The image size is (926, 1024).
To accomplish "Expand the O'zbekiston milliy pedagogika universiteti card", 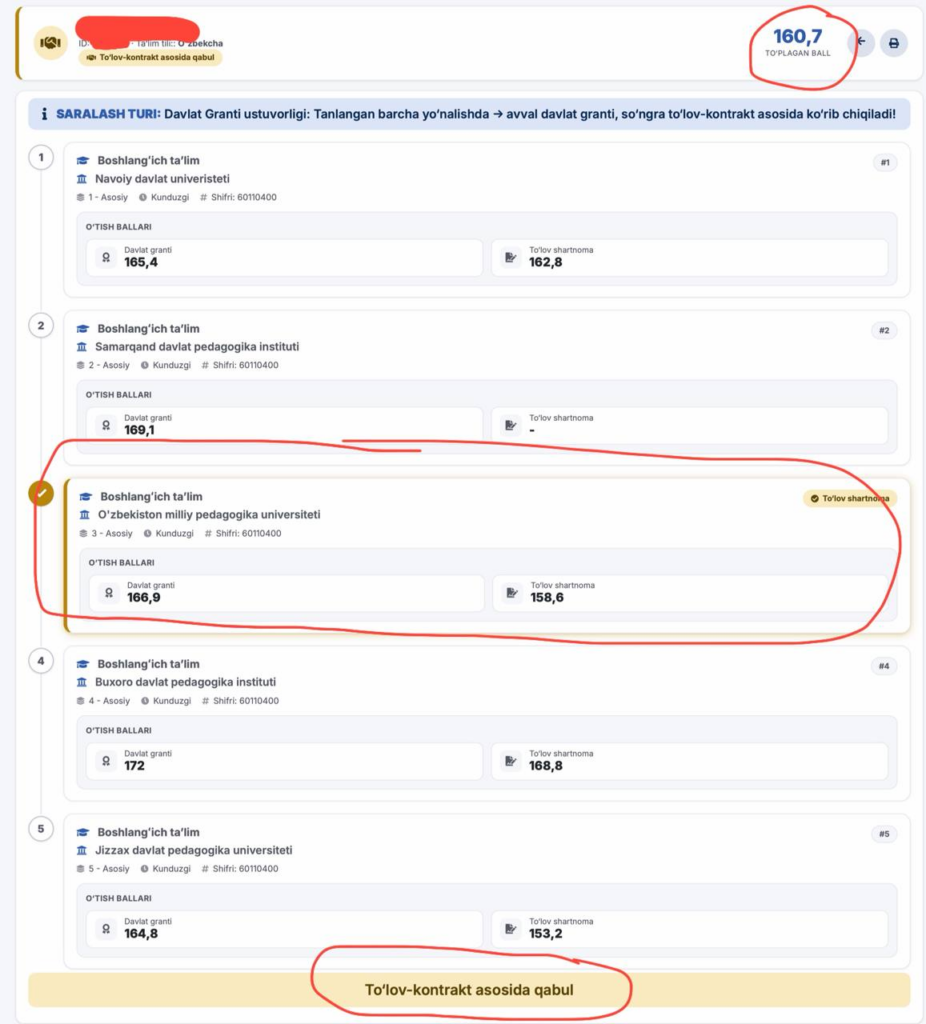I will (487, 556).
